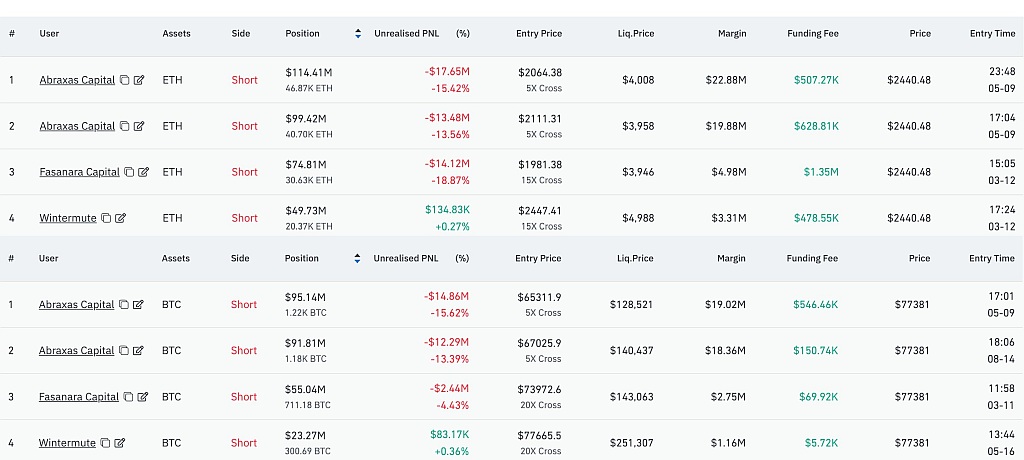
Task: Copy address of Wintermute BTC row
Action: point(106,443)
